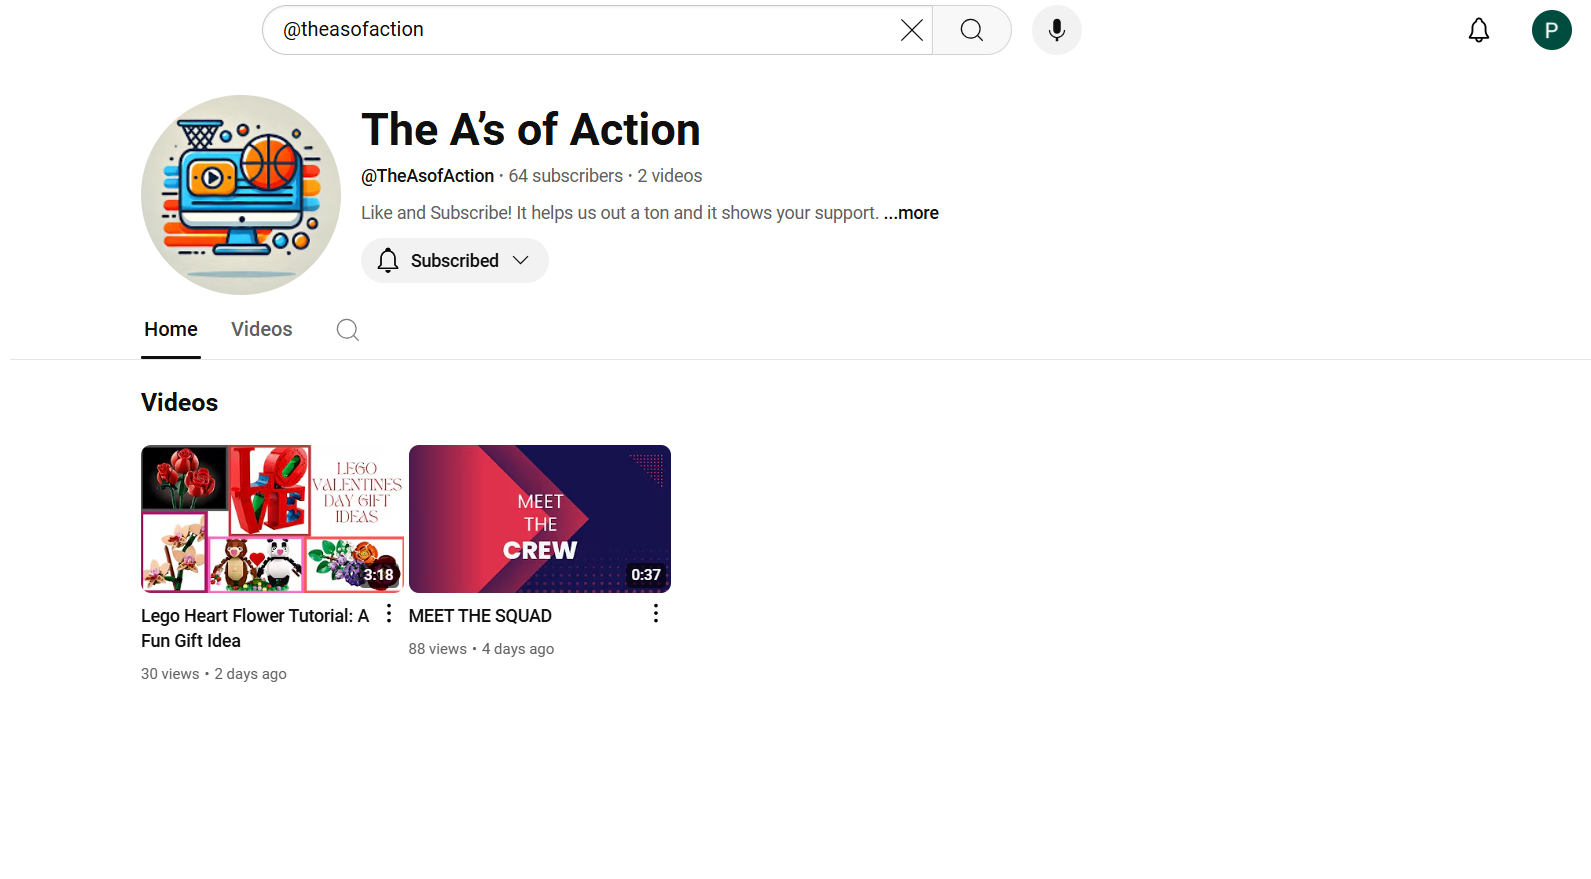The image size is (1591, 879).
Task: Click the channel search magnifier icon
Action: [x=347, y=330]
